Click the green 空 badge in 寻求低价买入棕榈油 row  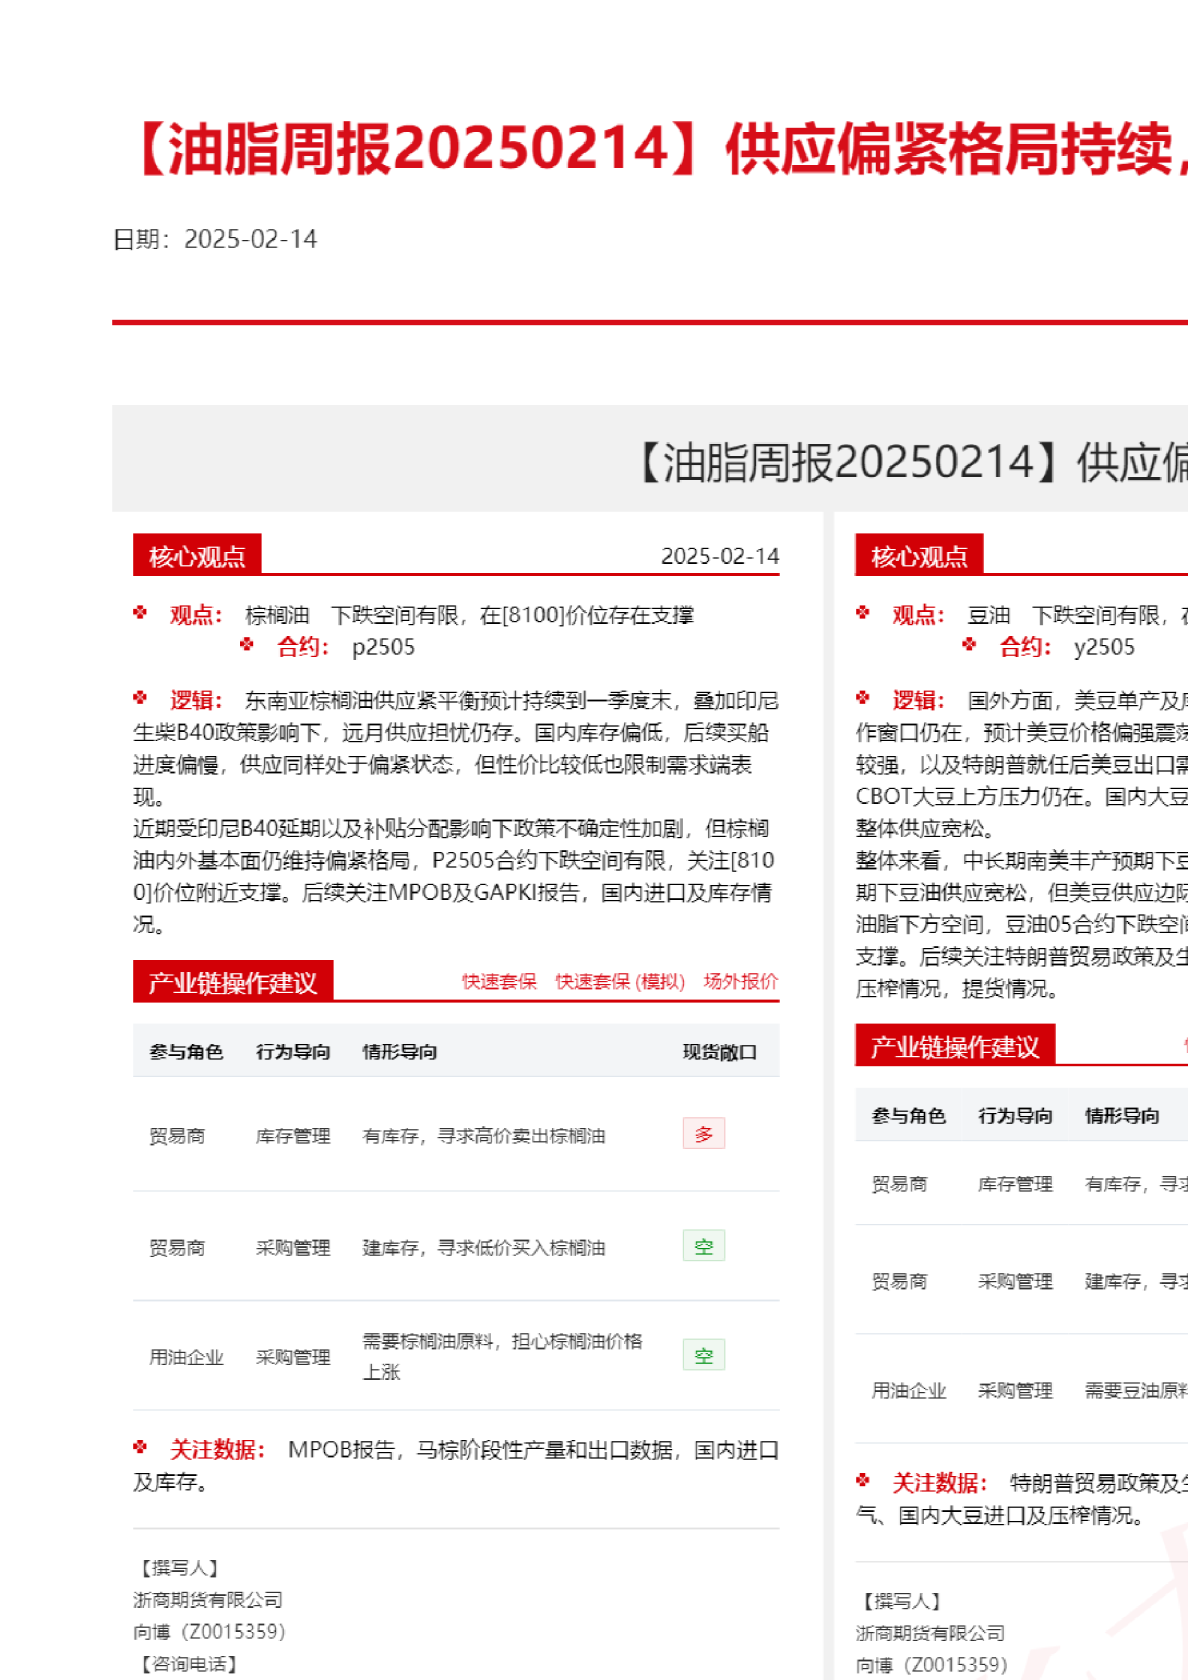pos(704,1246)
